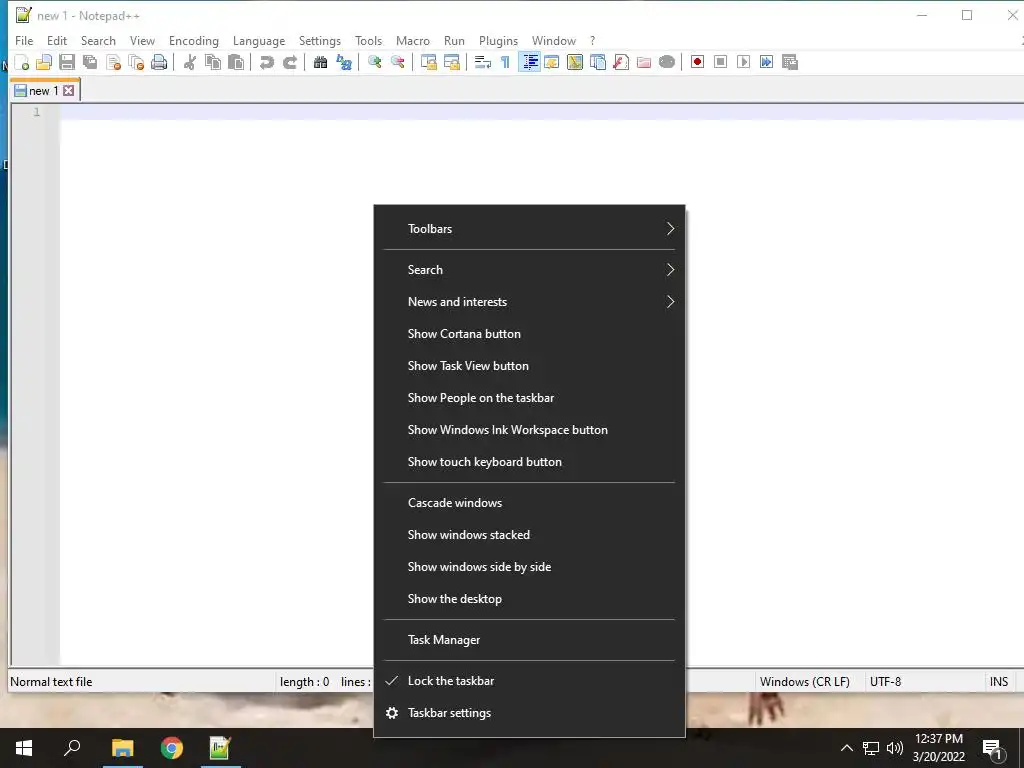Click the Cut scissors icon

[x=189, y=62]
